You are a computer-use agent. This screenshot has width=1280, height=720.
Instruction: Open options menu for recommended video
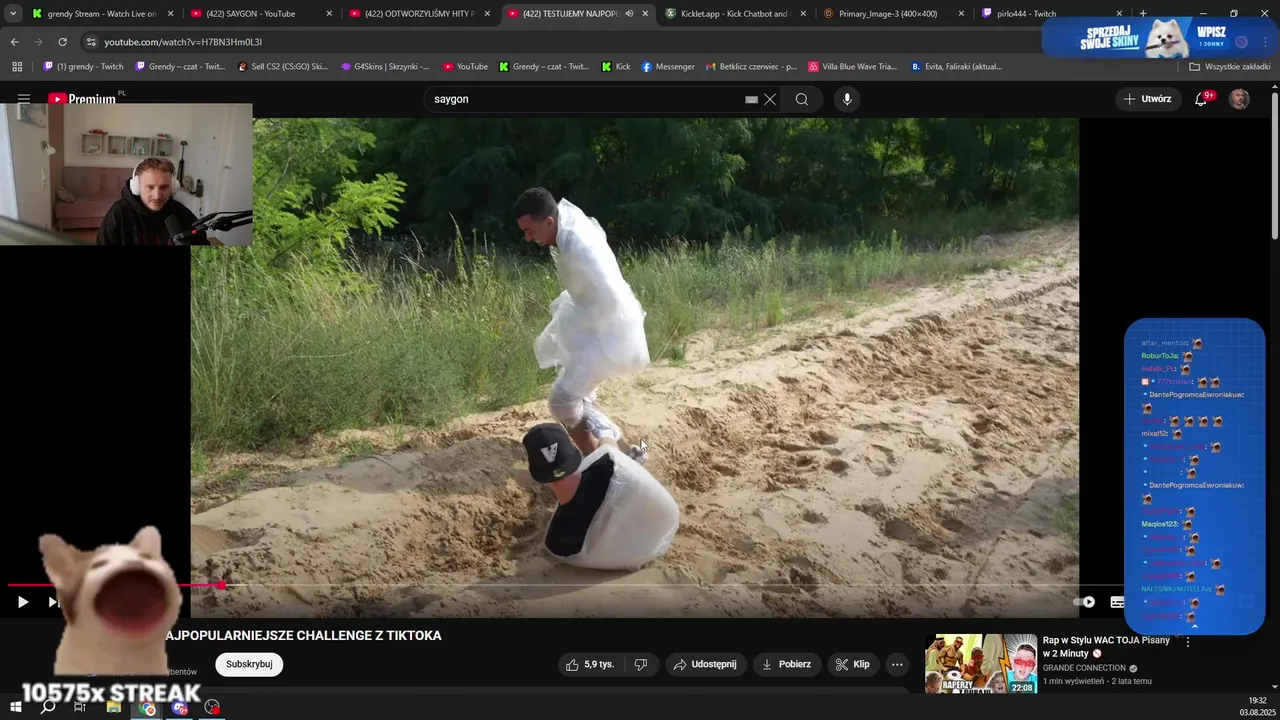(1188, 642)
